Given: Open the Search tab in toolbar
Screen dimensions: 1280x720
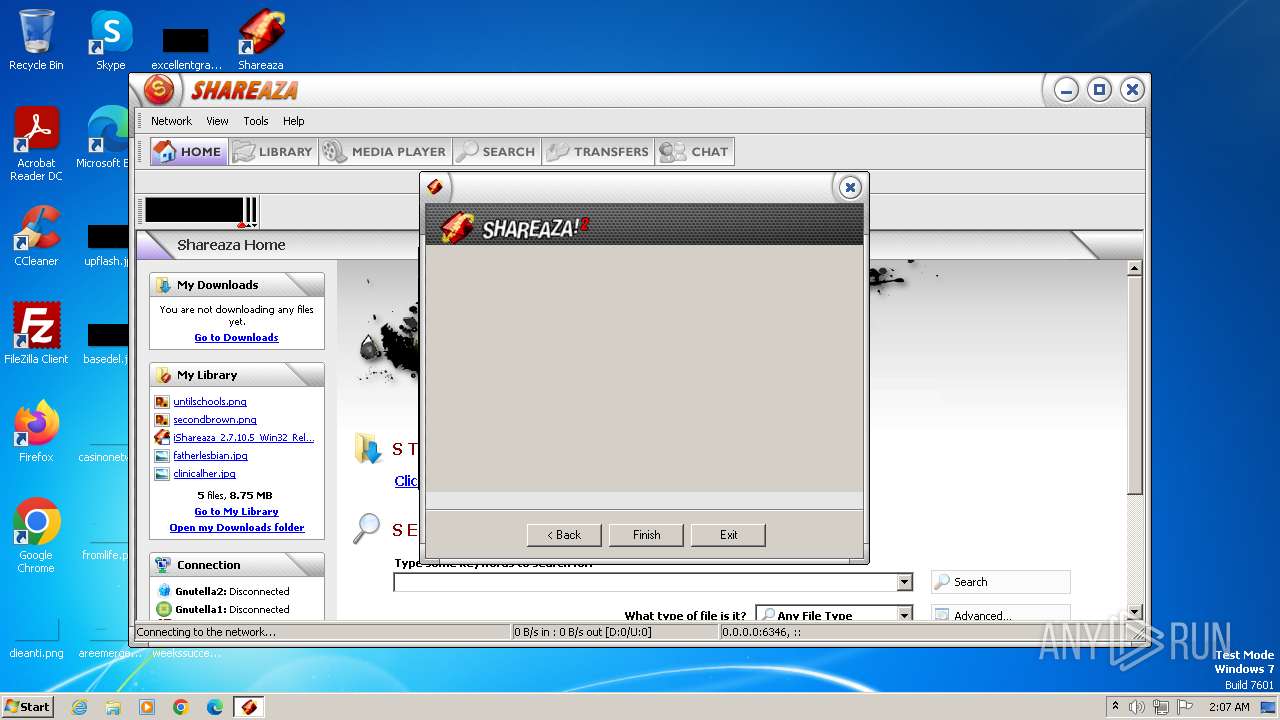Looking at the screenshot, I should tap(496, 152).
